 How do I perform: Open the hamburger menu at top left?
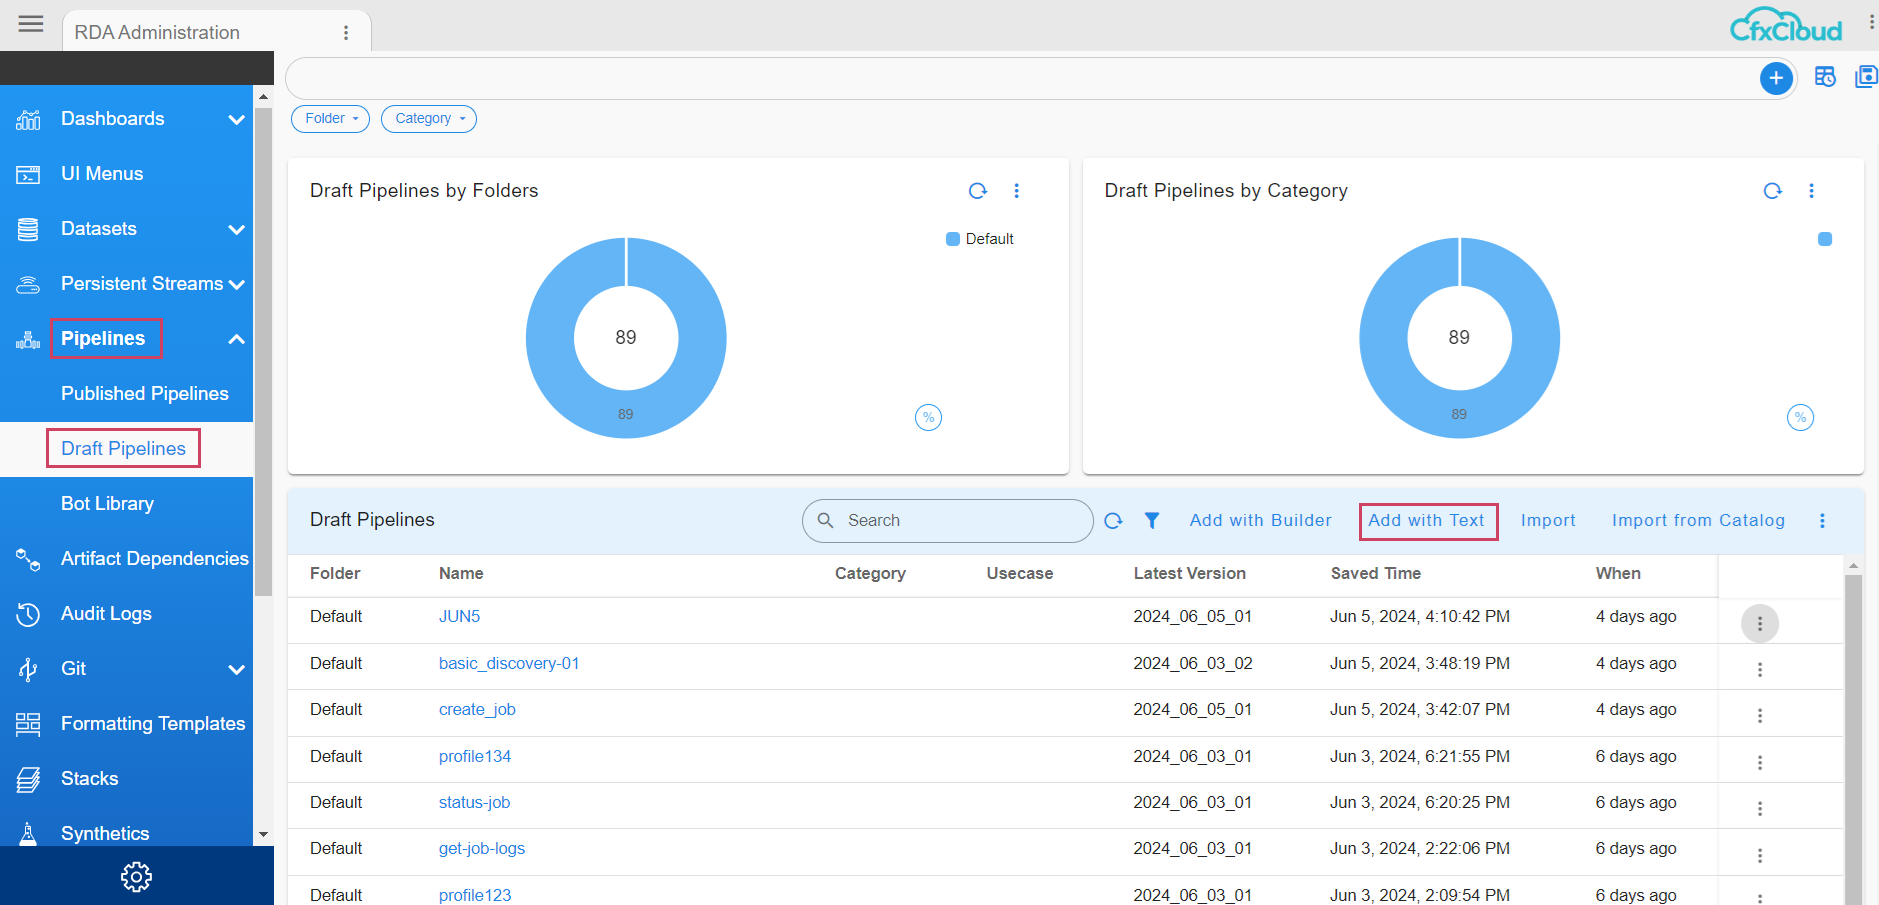tap(31, 24)
